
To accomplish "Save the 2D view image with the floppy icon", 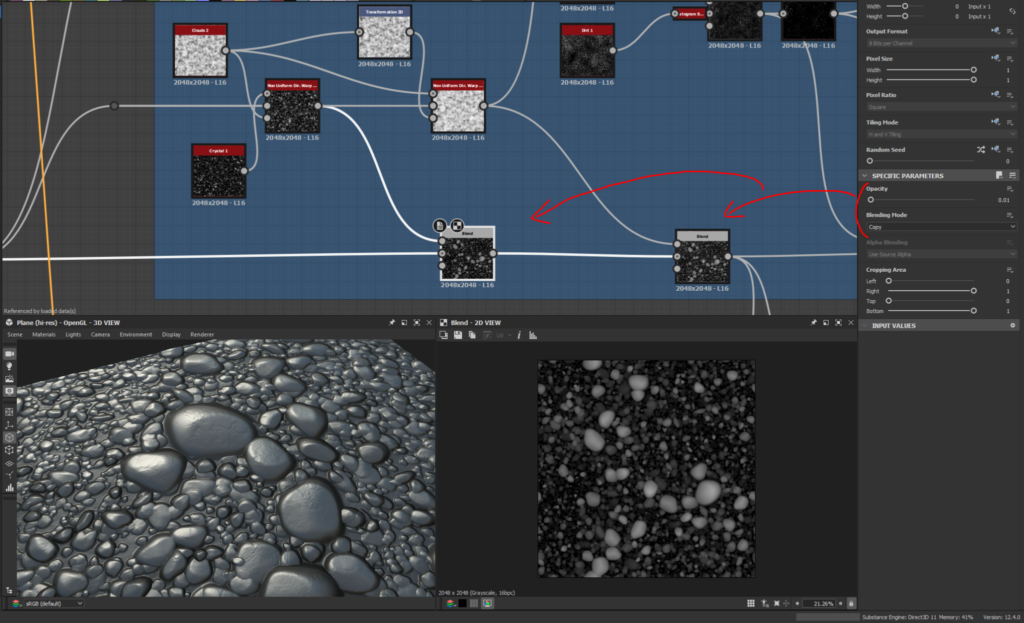I will pos(457,335).
